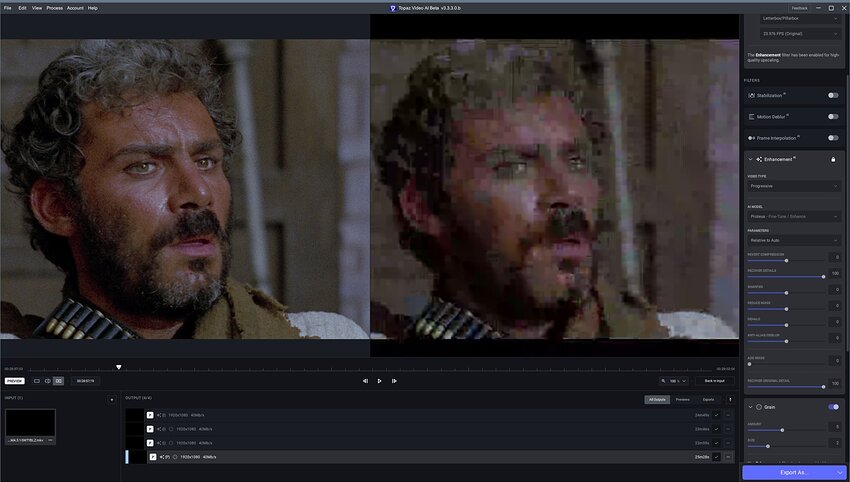Open the Account menu

75,8
